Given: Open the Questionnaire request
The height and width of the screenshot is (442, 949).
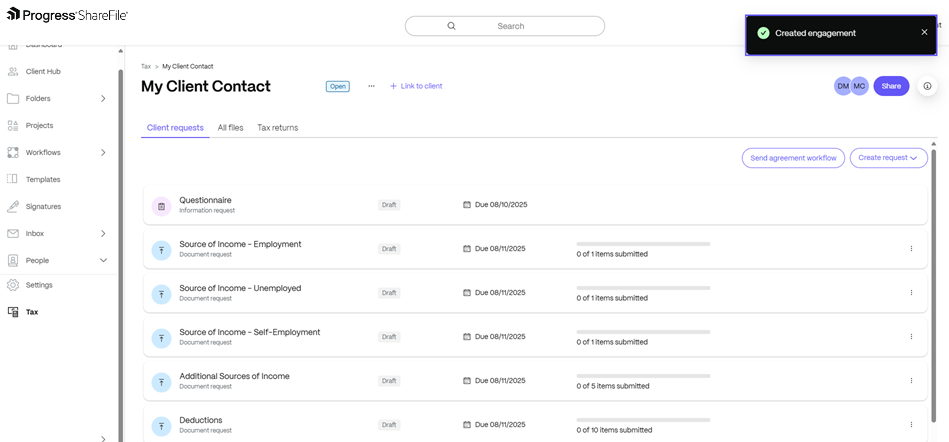Looking at the screenshot, I should coord(535,205).
